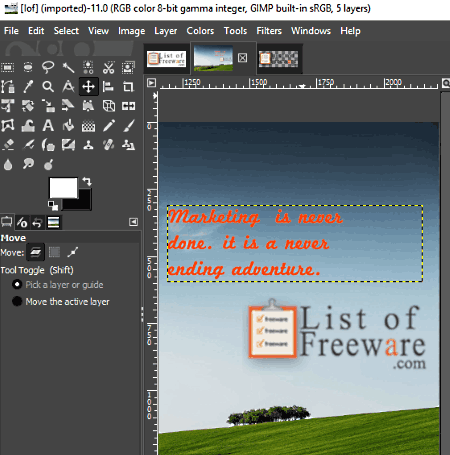Pick the Color Picker eyedropper tool
The height and width of the screenshot is (455, 450).
coord(28,87)
